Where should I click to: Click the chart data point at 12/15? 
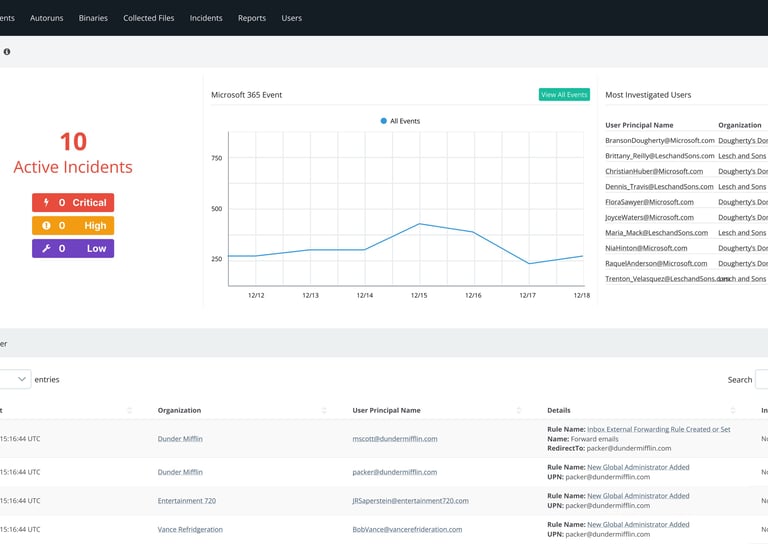(x=419, y=224)
